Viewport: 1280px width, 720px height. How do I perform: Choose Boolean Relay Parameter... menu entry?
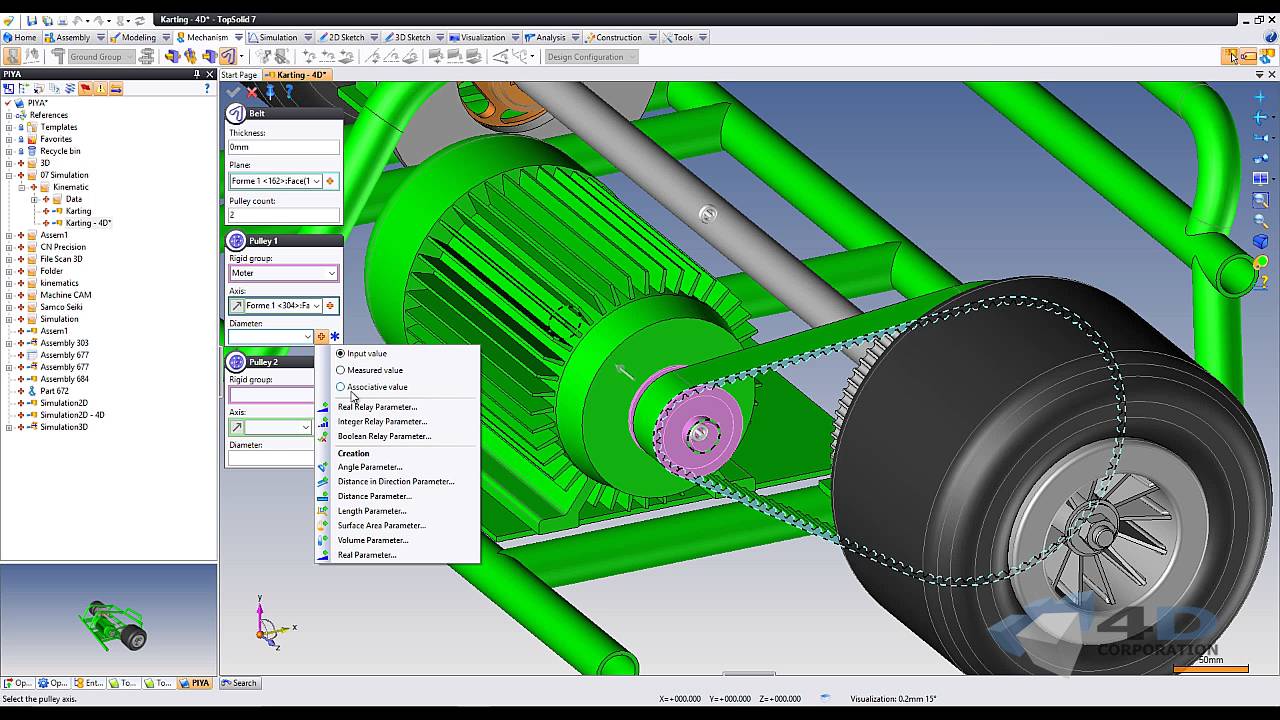pyautogui.click(x=384, y=436)
